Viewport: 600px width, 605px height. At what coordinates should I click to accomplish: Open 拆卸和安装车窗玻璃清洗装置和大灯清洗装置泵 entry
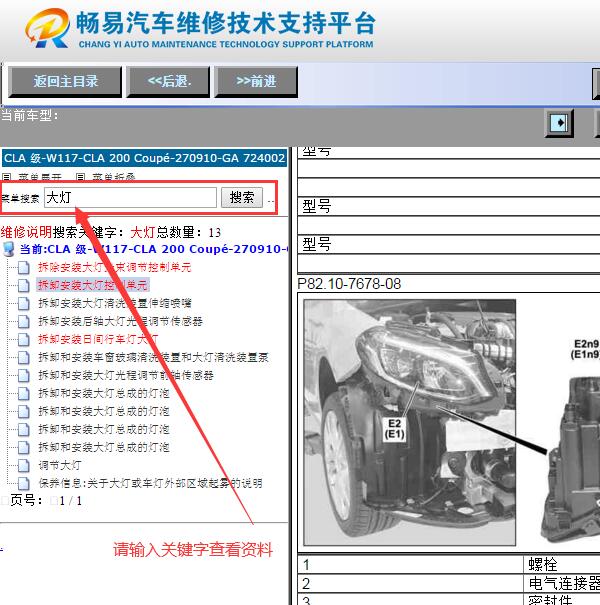[153, 357]
